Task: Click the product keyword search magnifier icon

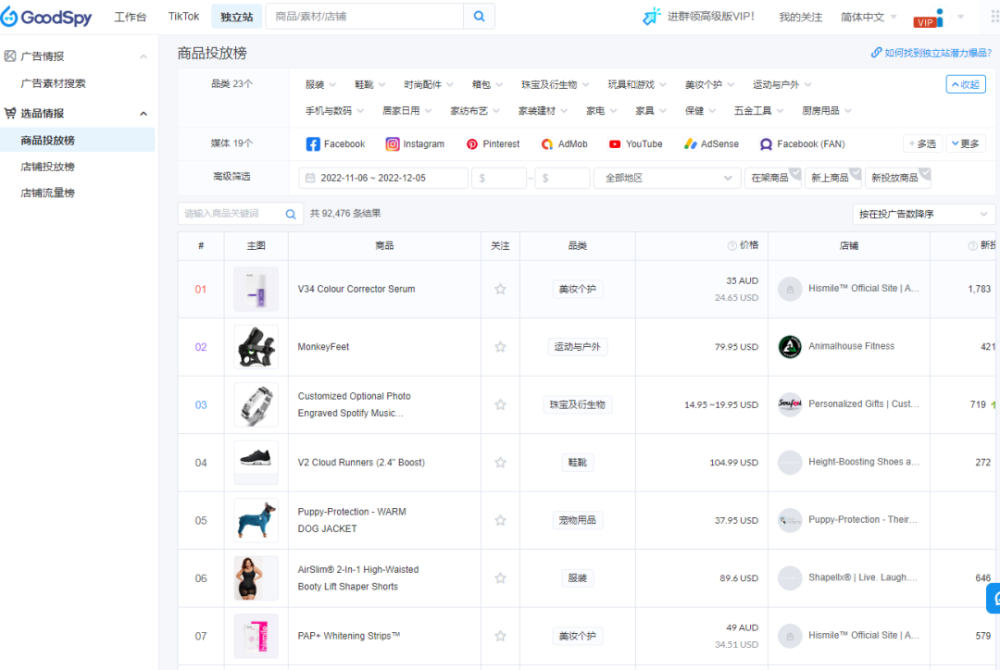Action: 290,214
